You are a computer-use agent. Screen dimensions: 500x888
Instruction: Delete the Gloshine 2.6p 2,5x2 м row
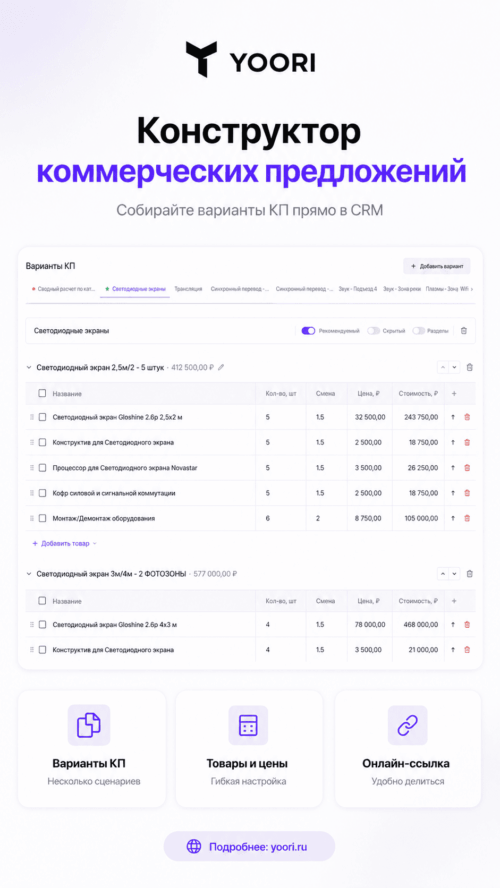coord(467,417)
